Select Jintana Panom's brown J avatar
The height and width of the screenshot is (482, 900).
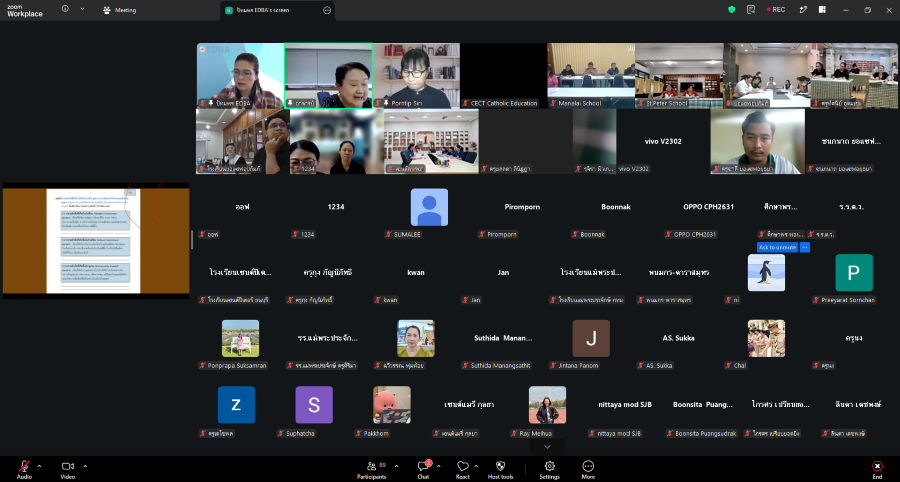(591, 339)
